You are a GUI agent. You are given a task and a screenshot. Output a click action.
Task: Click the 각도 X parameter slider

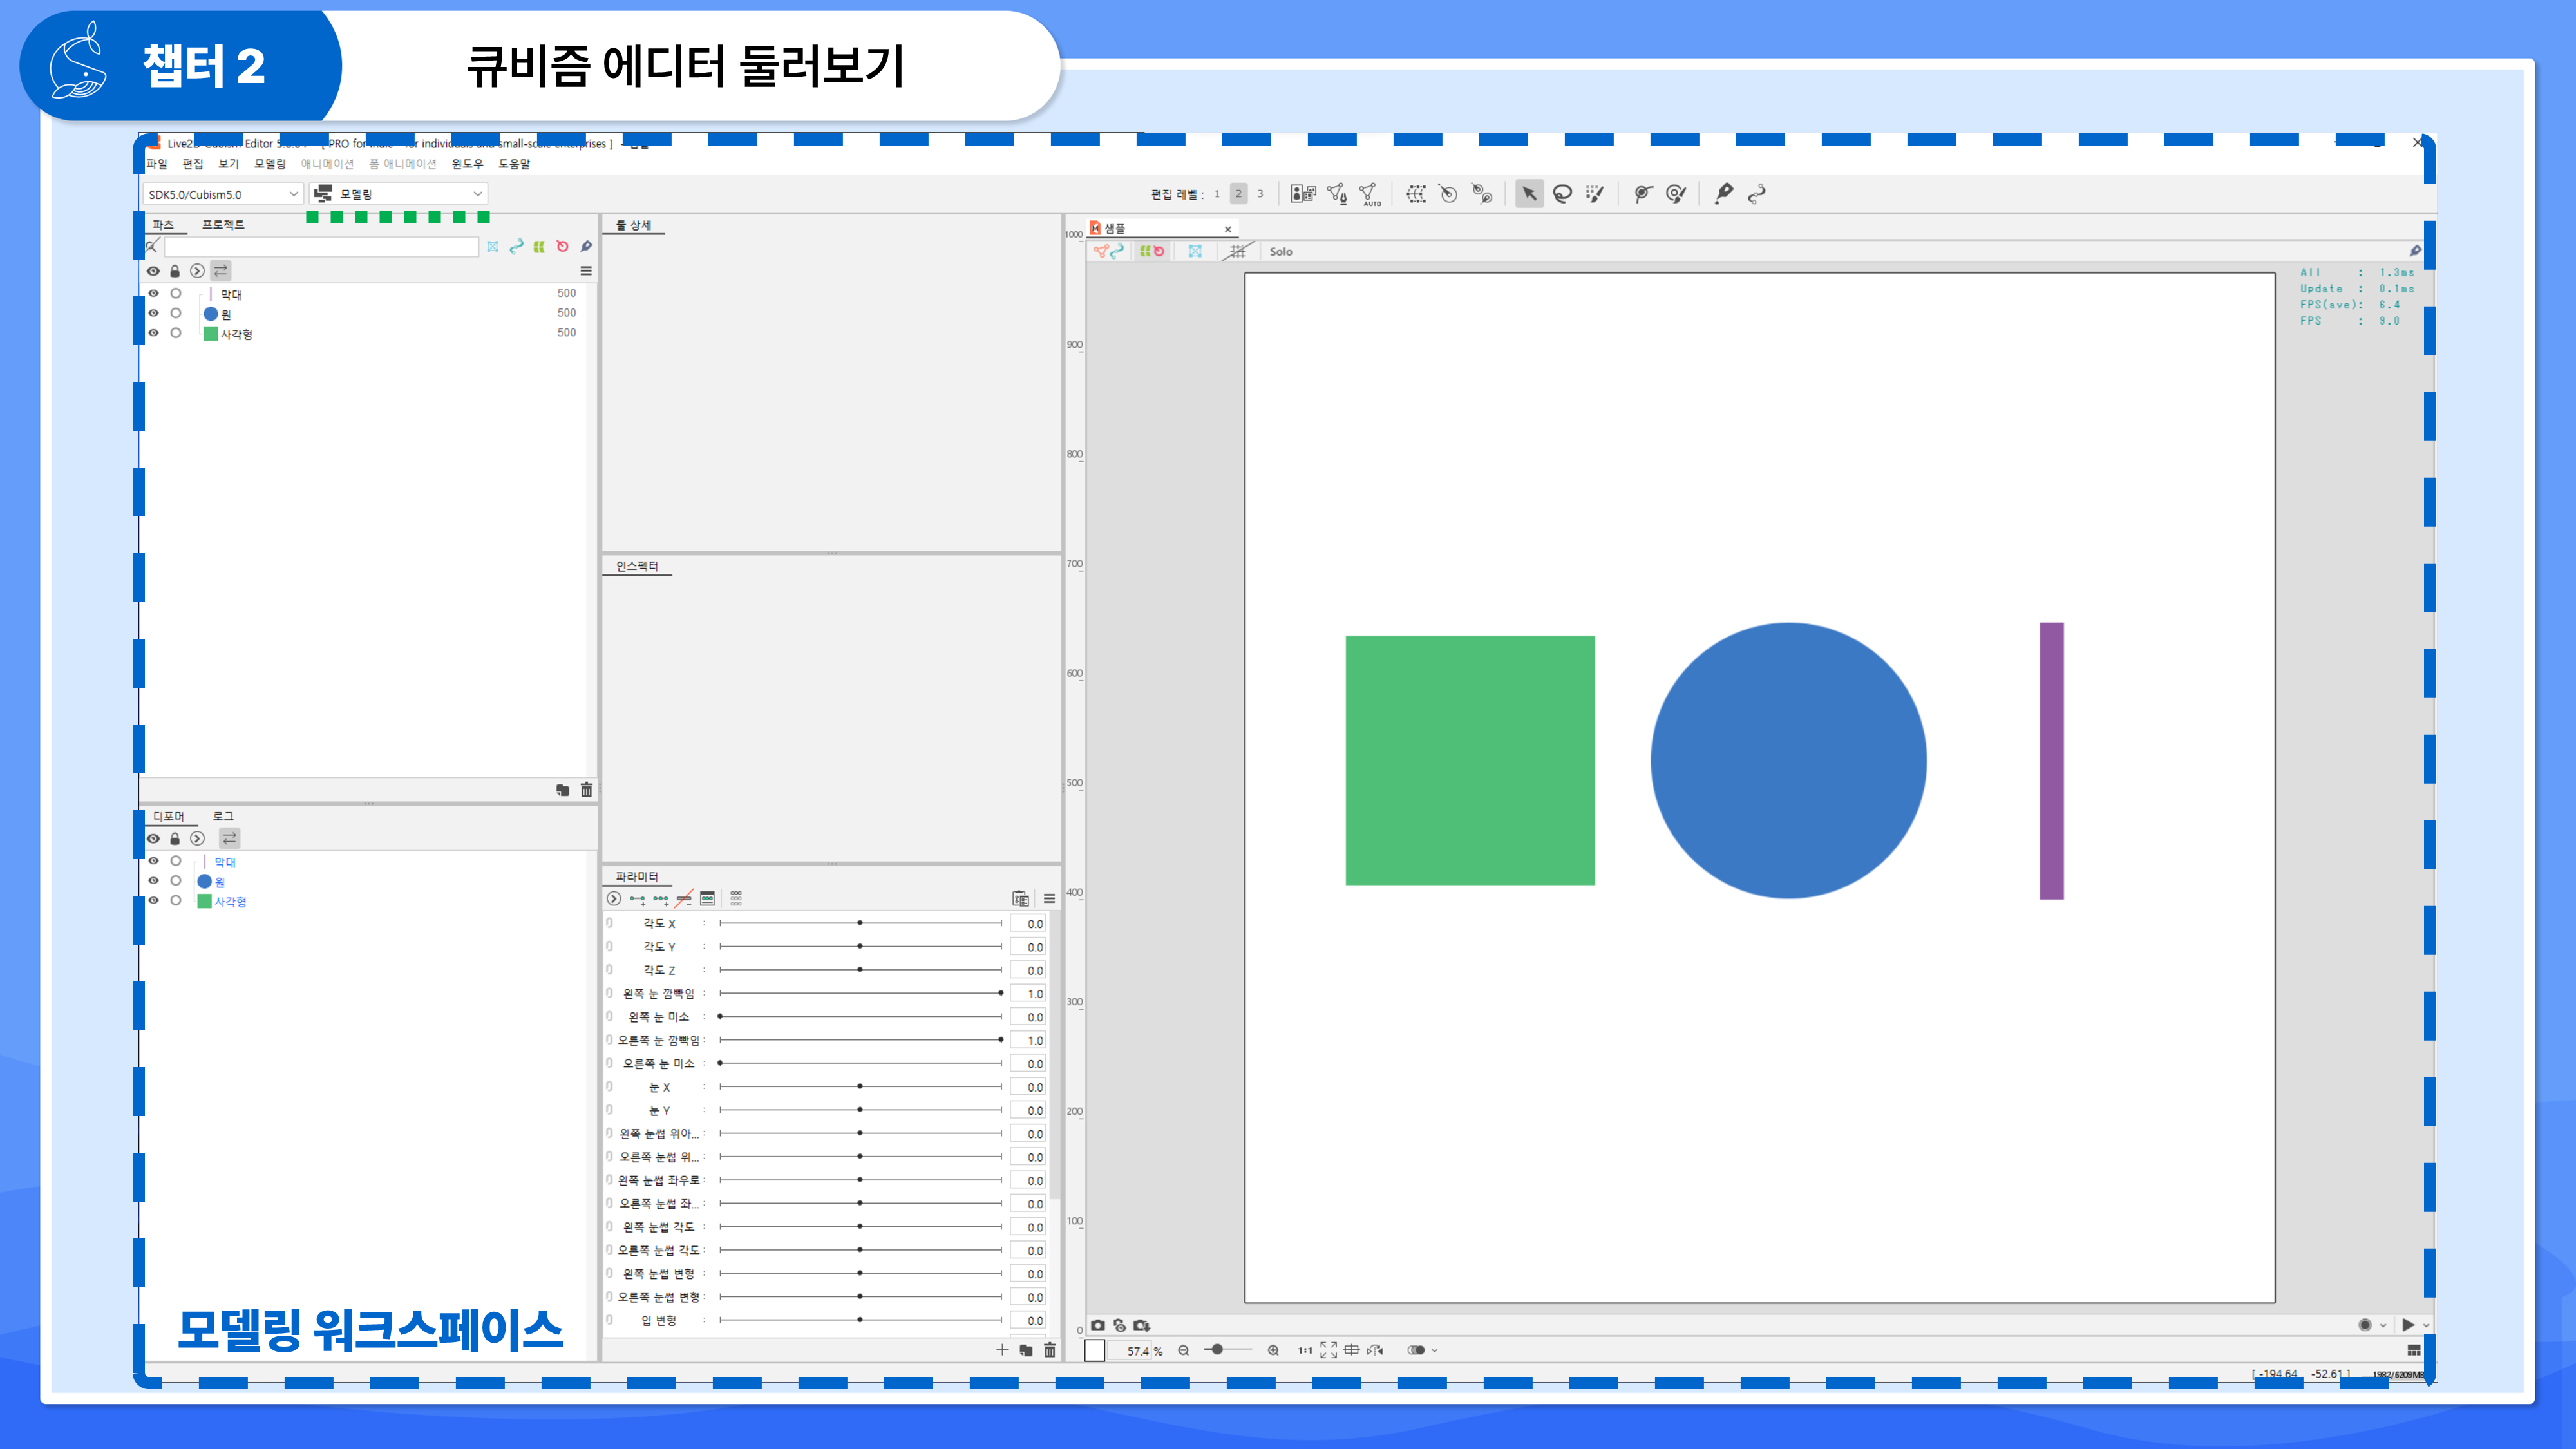(860, 923)
